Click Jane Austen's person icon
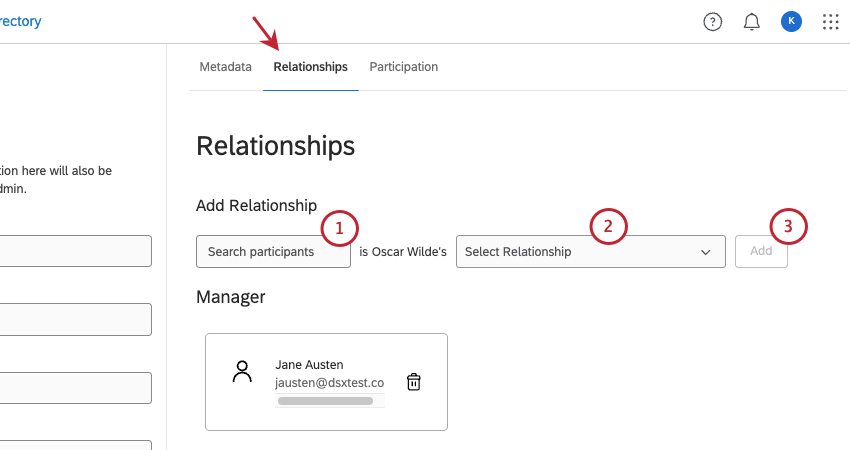850x450 pixels. 241,372
